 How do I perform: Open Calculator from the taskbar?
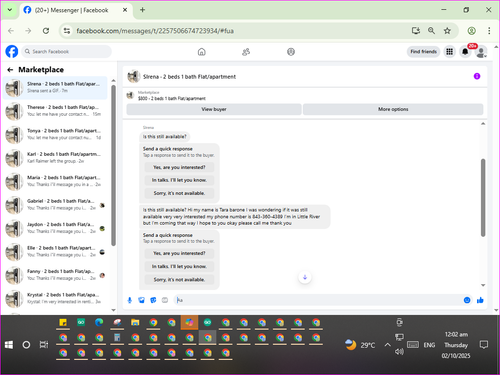(117, 338)
